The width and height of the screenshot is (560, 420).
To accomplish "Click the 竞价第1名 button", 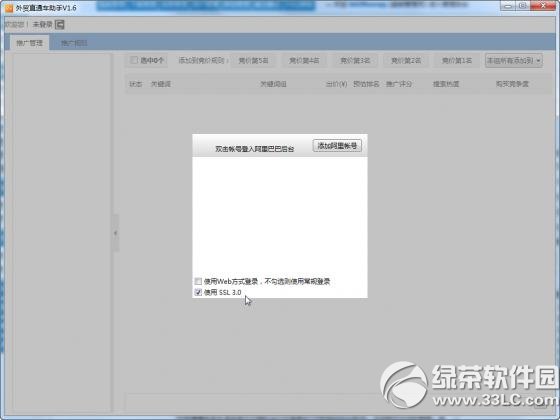I will click(456, 61).
